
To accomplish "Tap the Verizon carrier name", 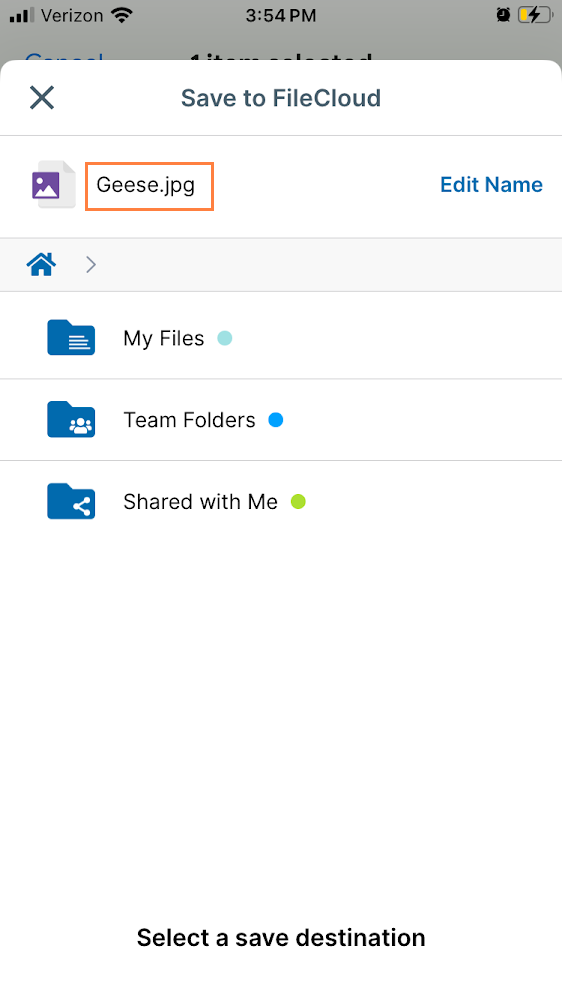I will [x=72, y=16].
